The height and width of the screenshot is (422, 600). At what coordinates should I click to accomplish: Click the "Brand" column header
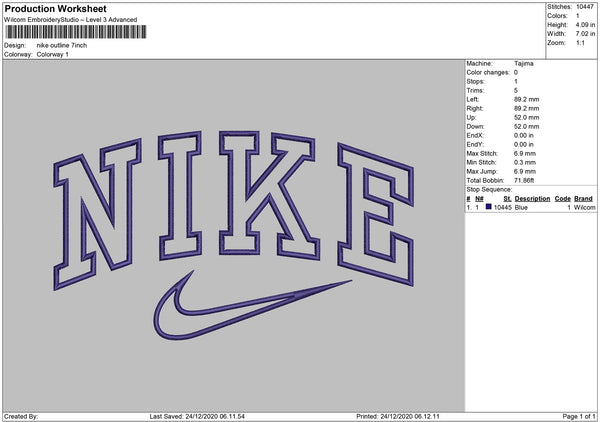583,199
